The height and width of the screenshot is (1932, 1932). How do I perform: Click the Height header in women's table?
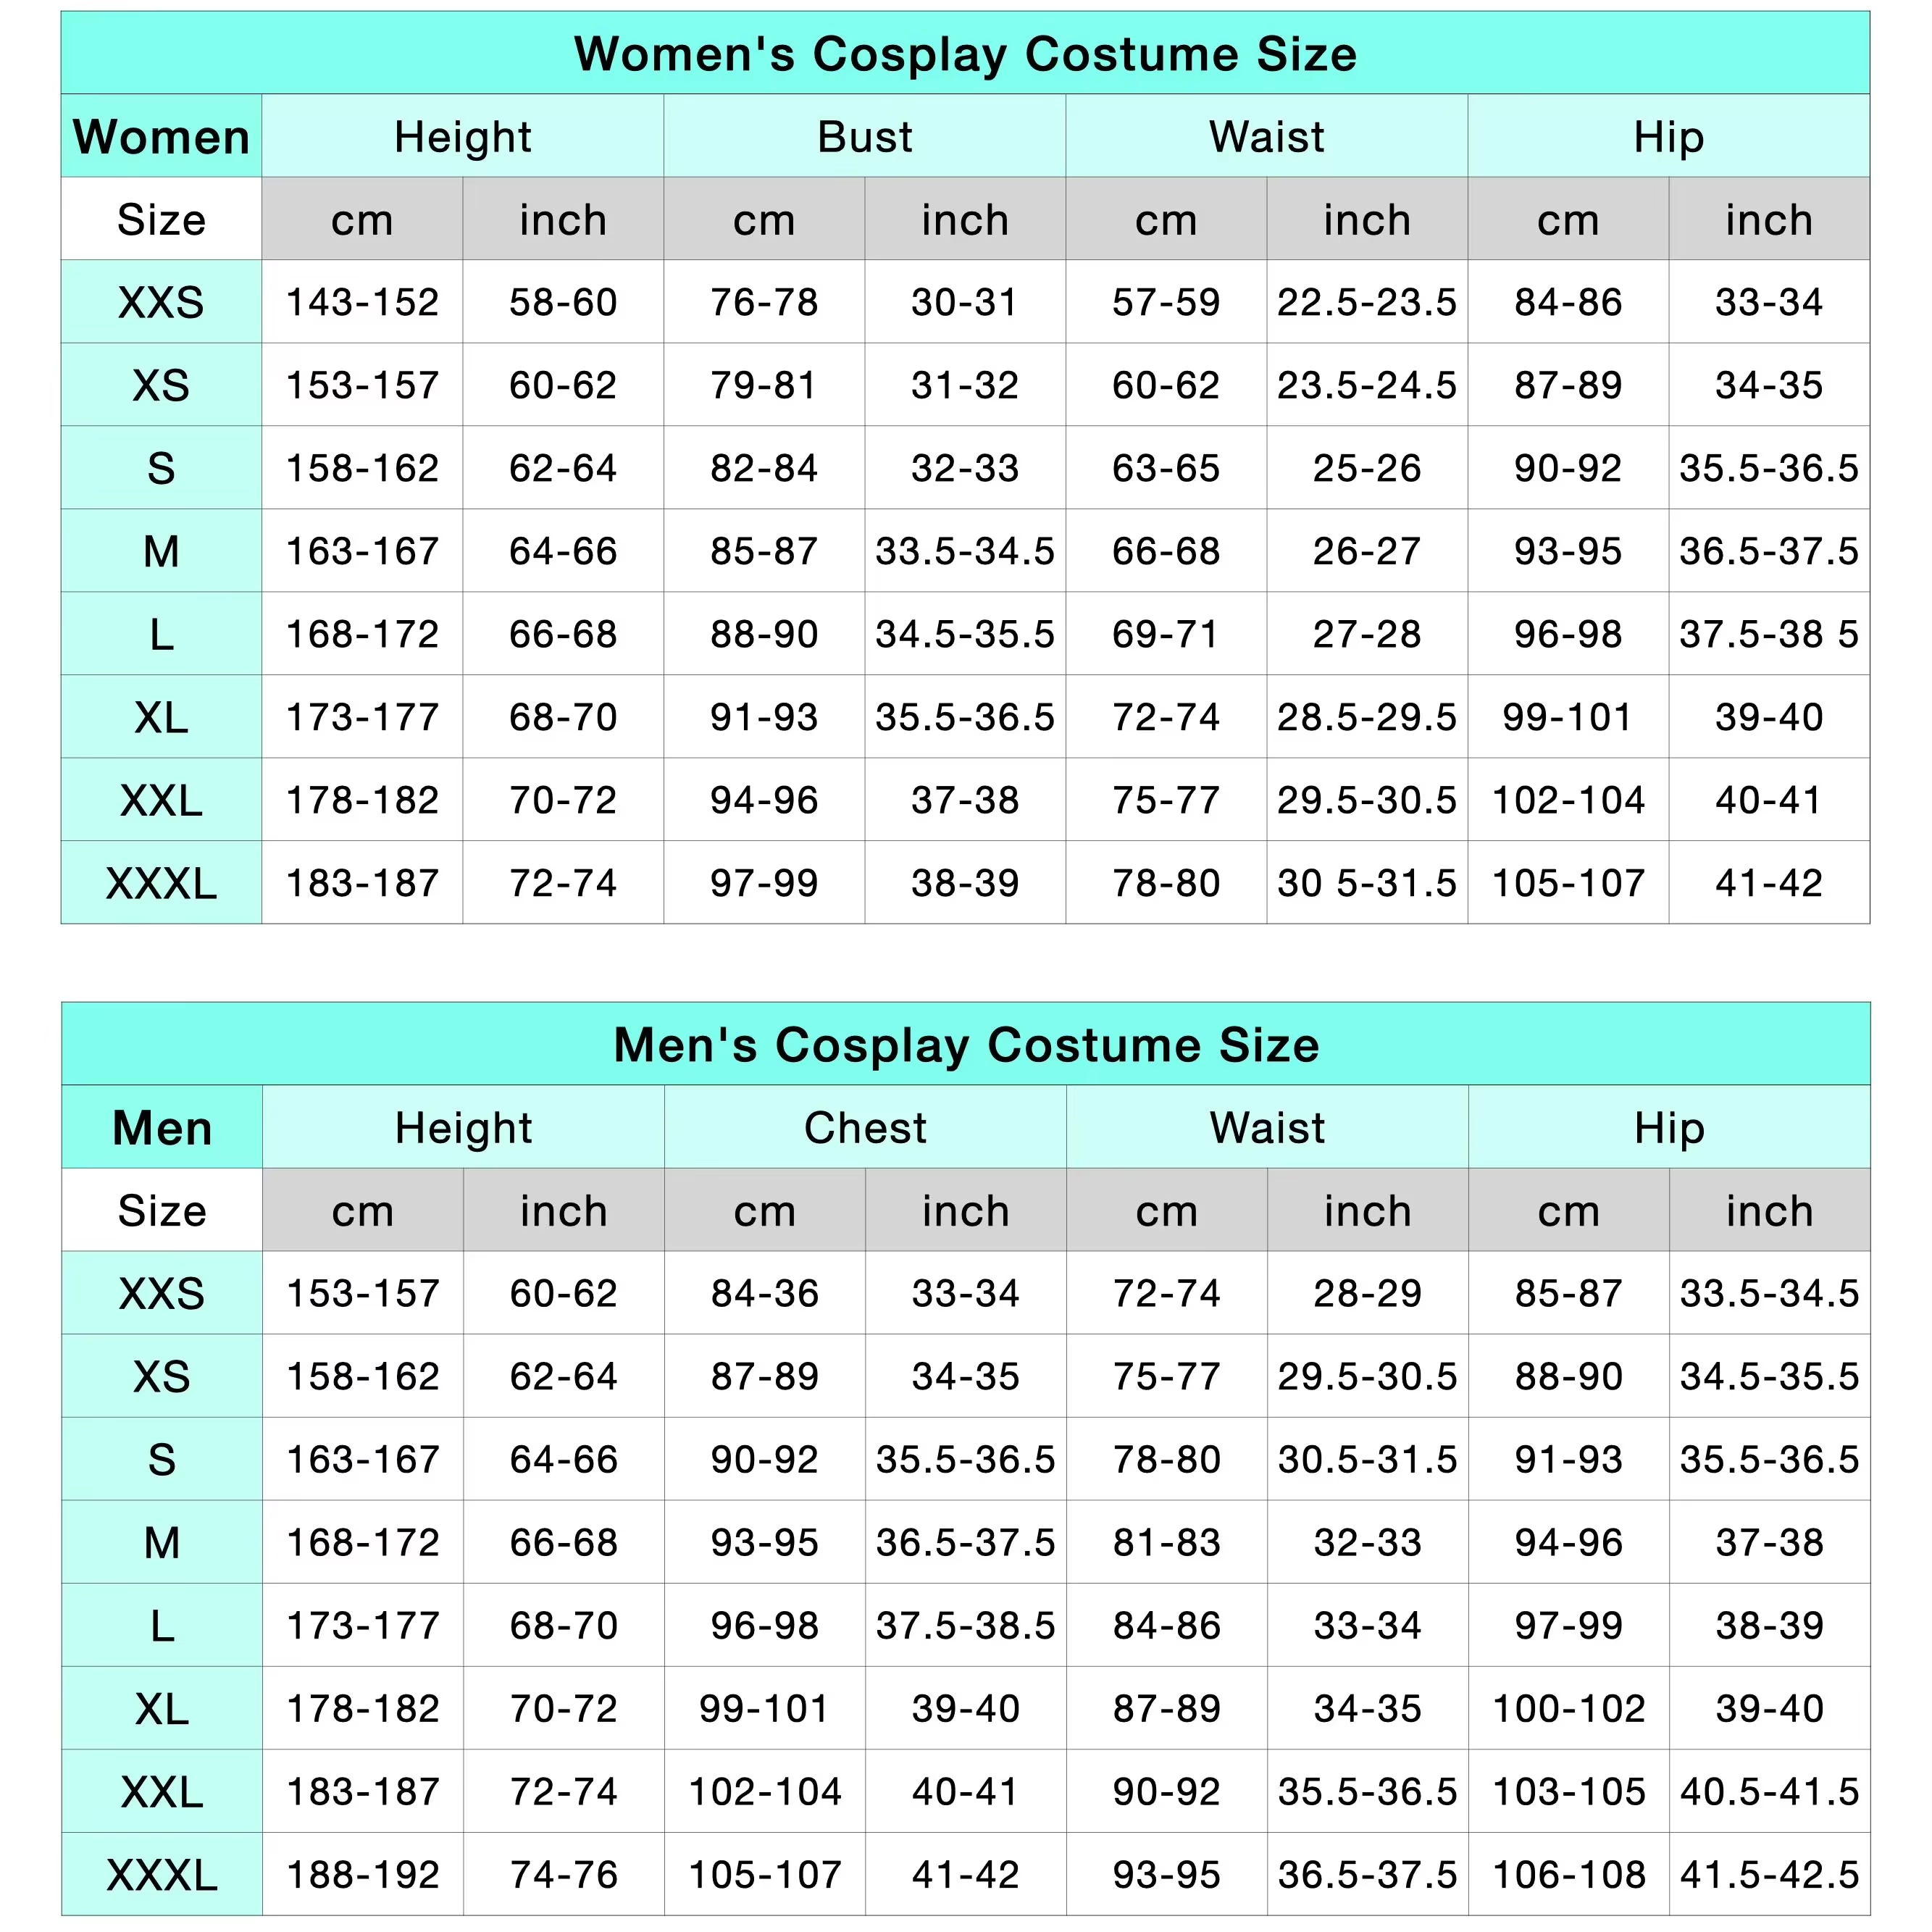[x=462, y=137]
